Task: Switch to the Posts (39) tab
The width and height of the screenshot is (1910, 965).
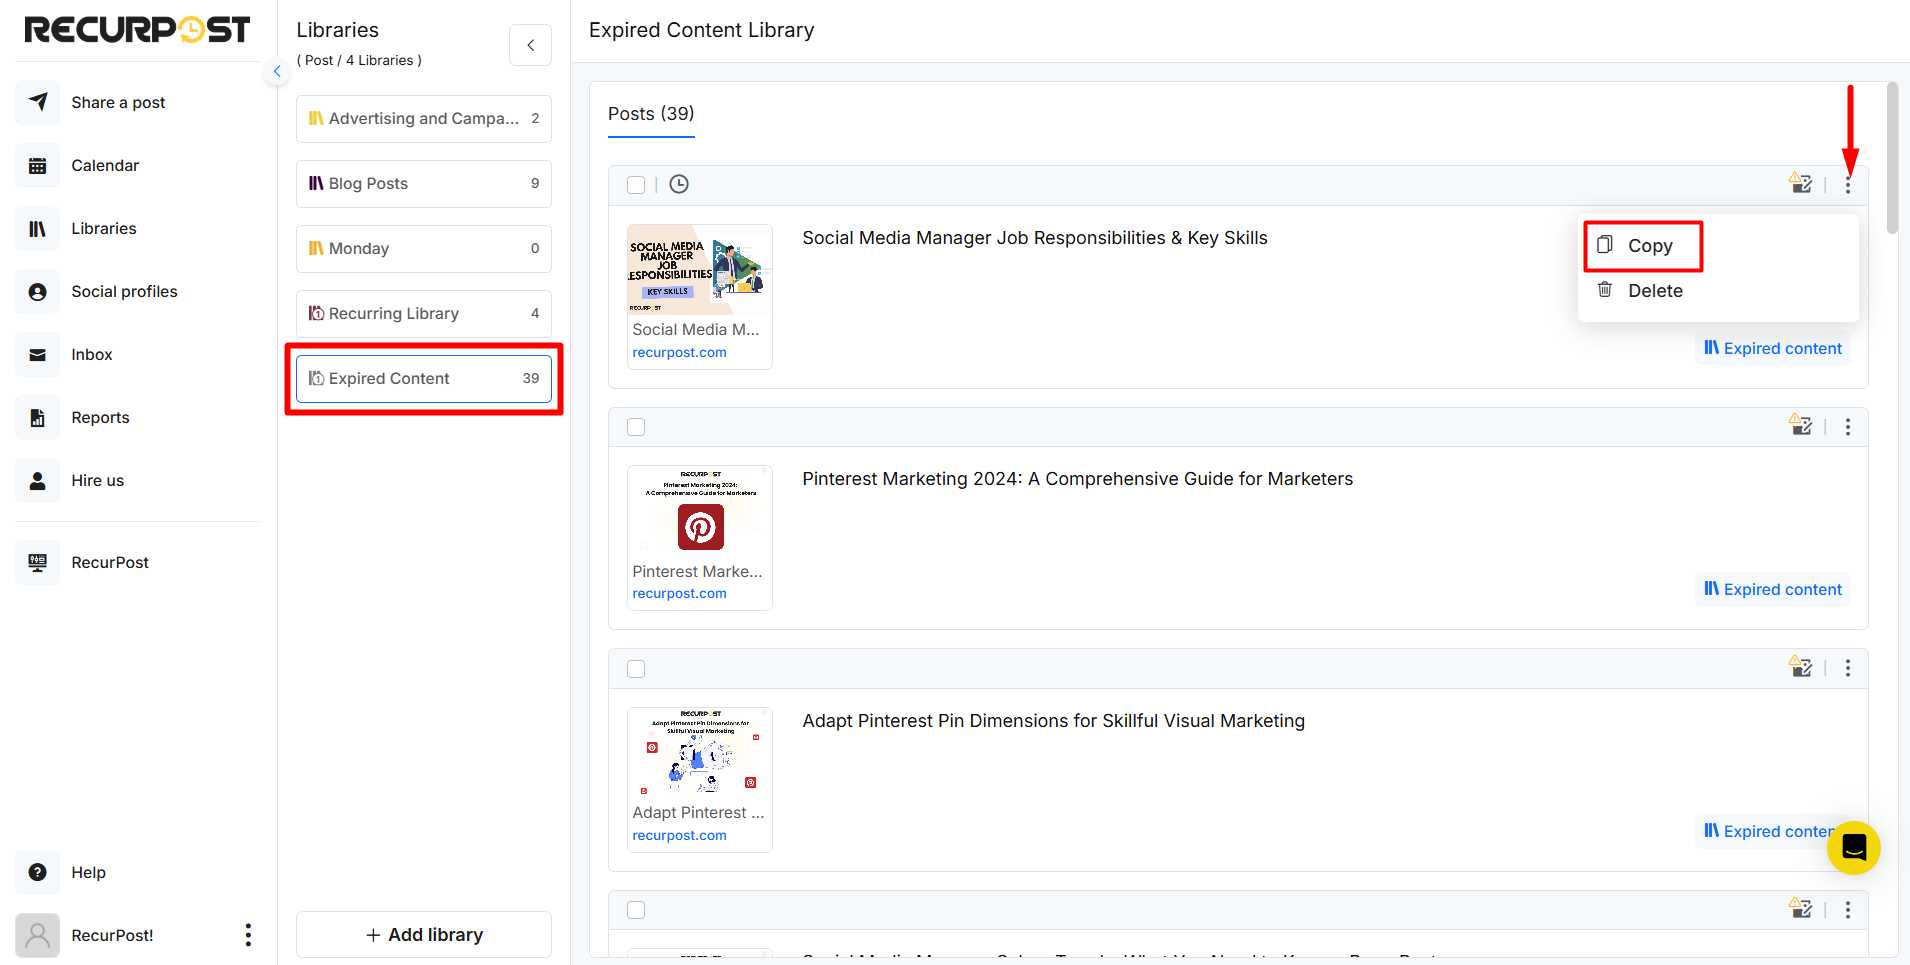Action: tap(651, 114)
